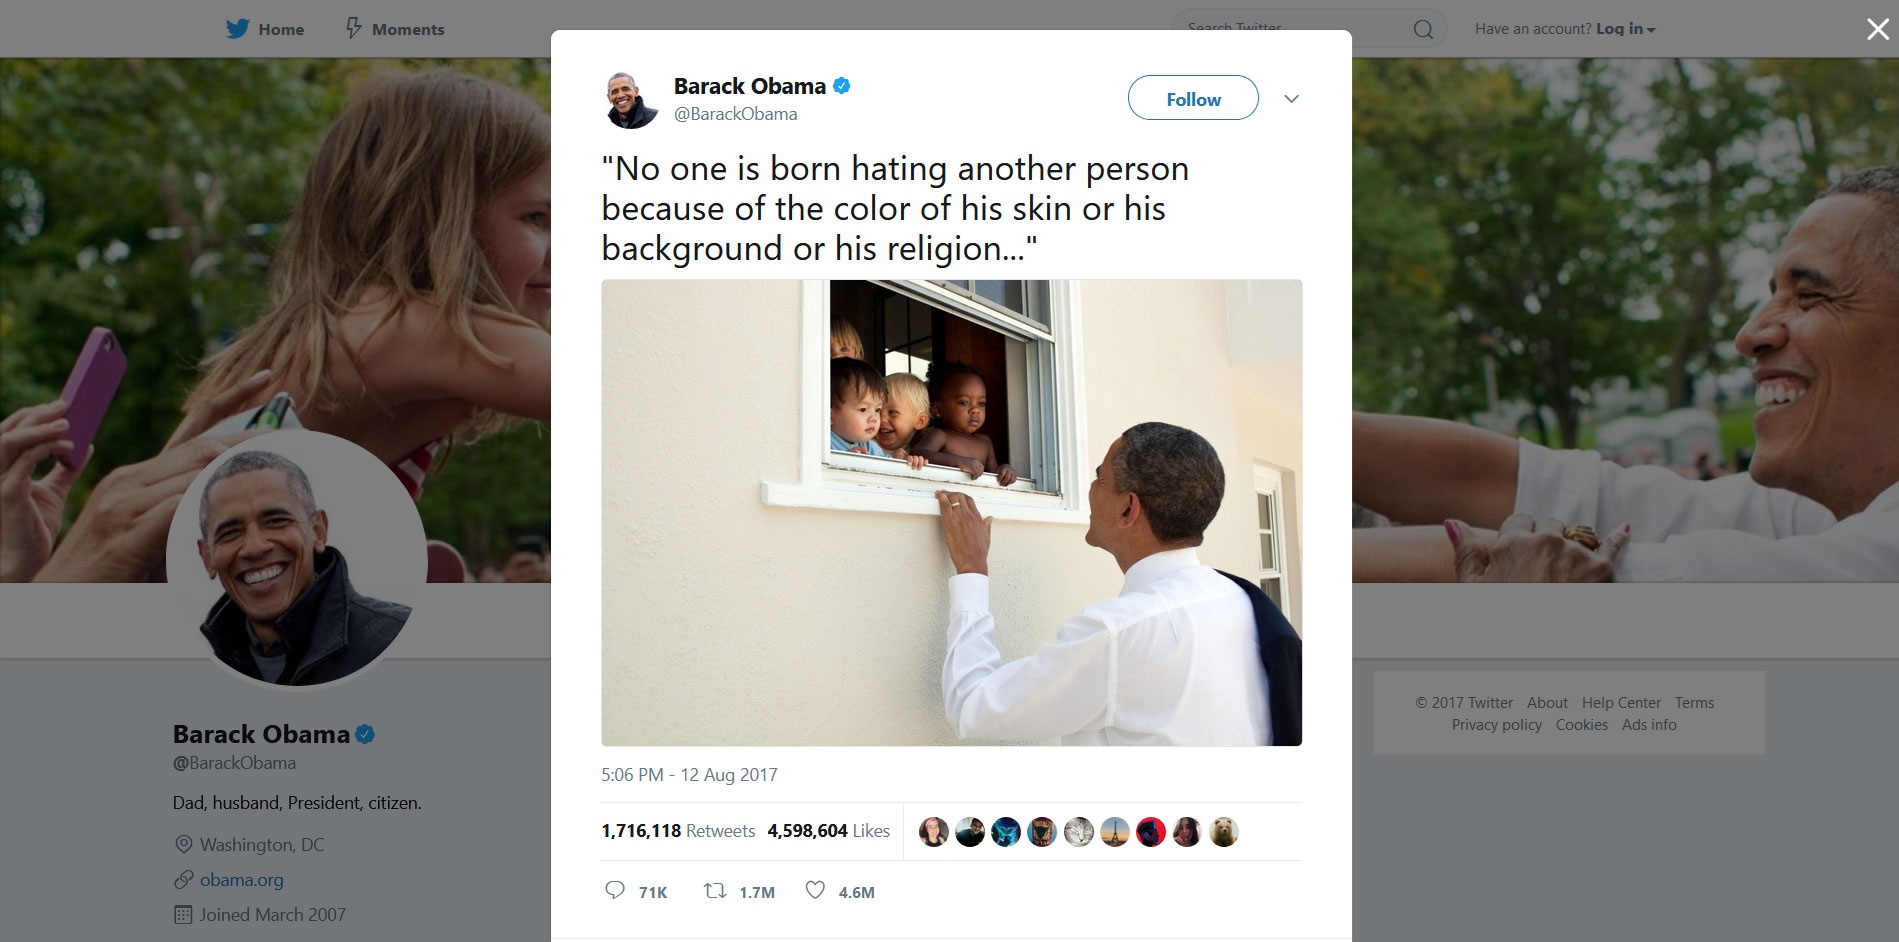The image size is (1899, 942).
Task: Click the Eiffel Tower liker avatar
Action: point(1114,832)
